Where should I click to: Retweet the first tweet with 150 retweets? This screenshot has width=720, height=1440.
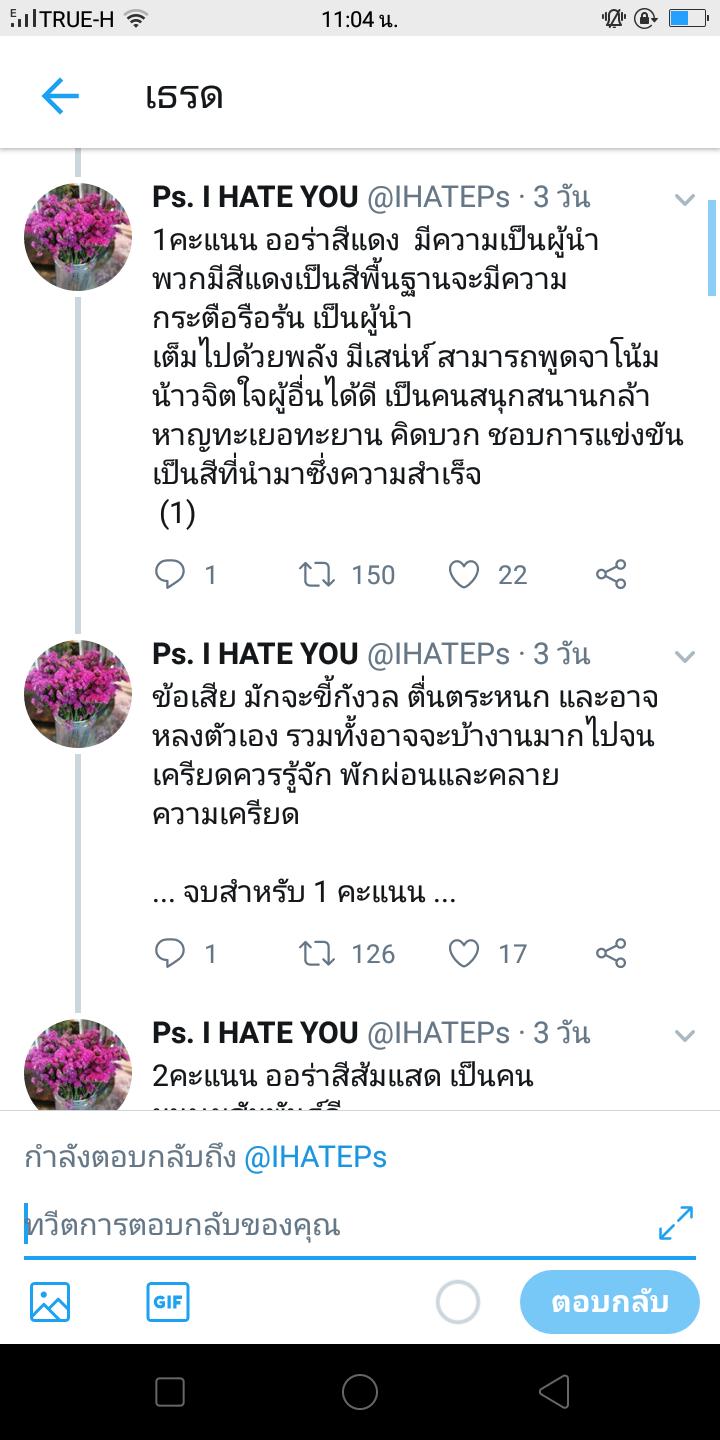coord(317,574)
